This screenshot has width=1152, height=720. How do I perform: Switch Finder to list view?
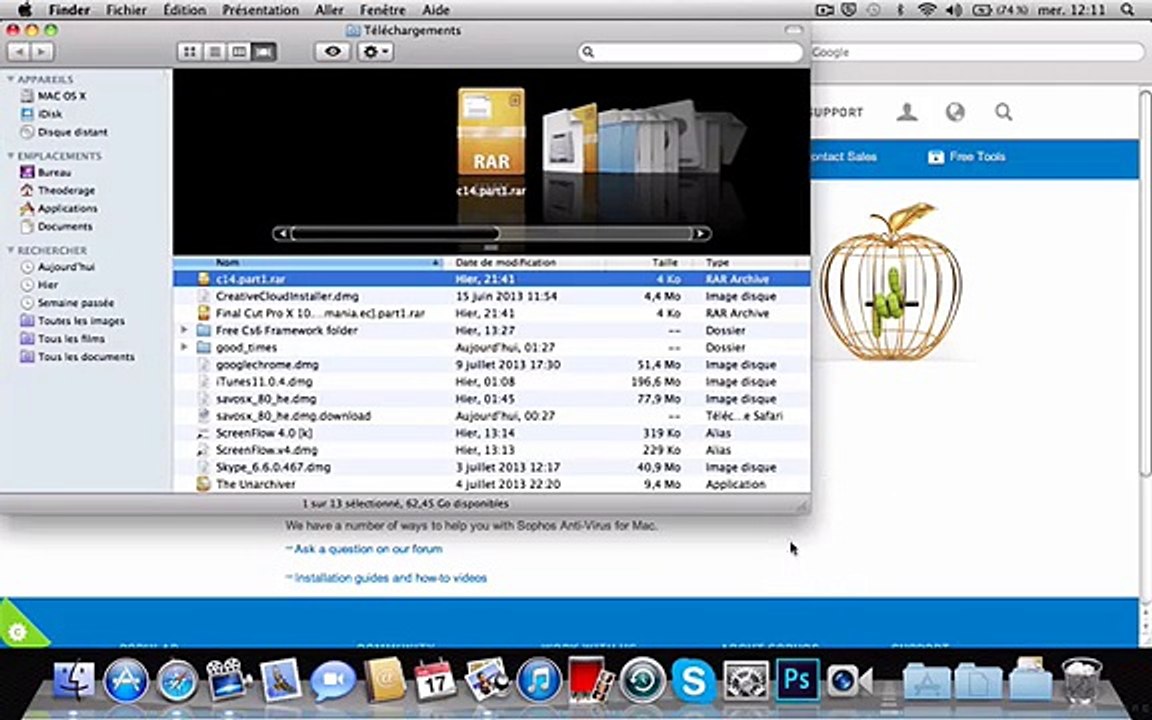click(x=215, y=51)
